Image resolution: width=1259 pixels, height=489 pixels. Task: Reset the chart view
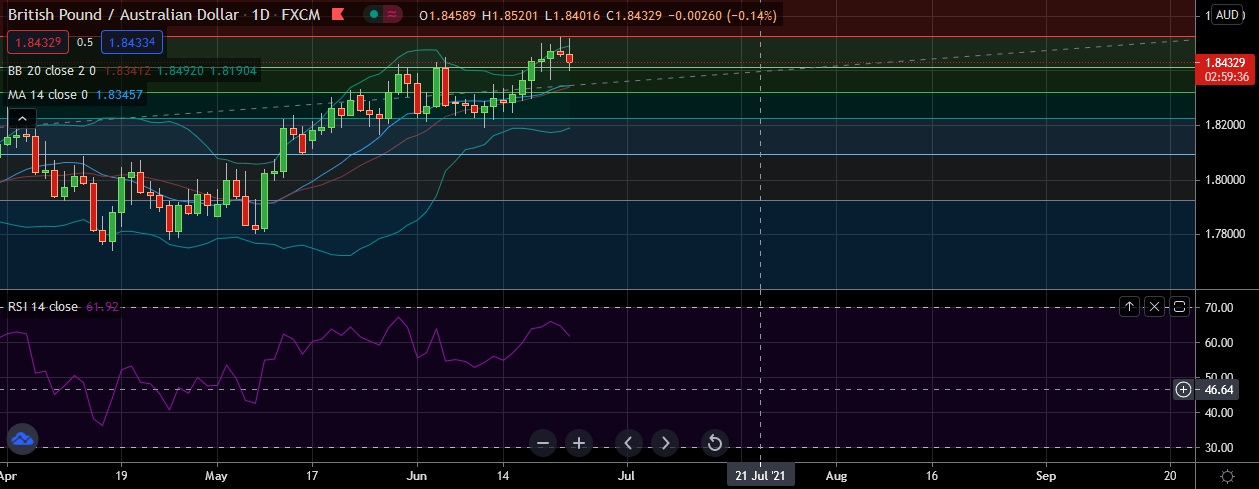click(x=714, y=442)
